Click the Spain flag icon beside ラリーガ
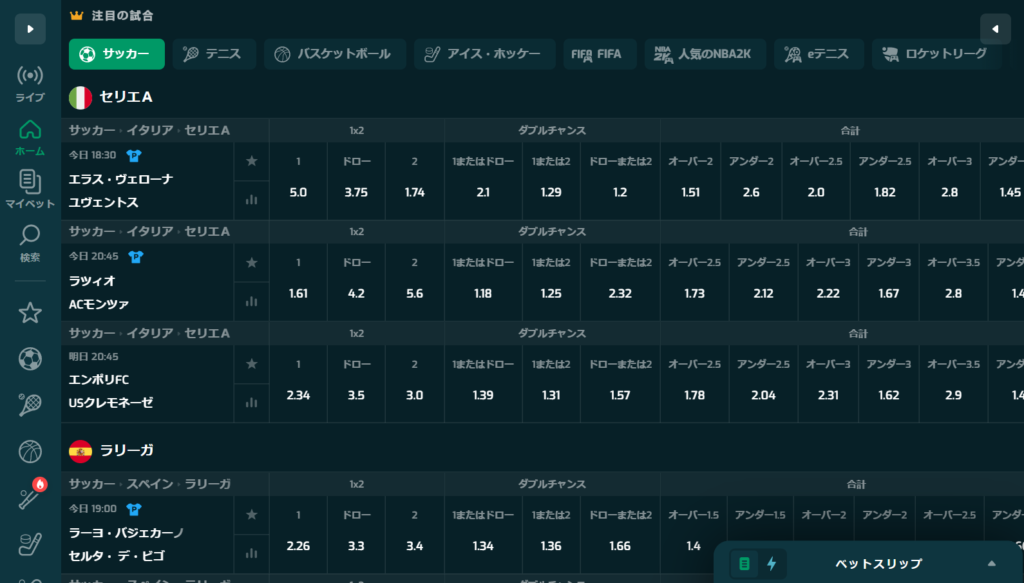This screenshot has width=1024, height=583. coord(80,451)
